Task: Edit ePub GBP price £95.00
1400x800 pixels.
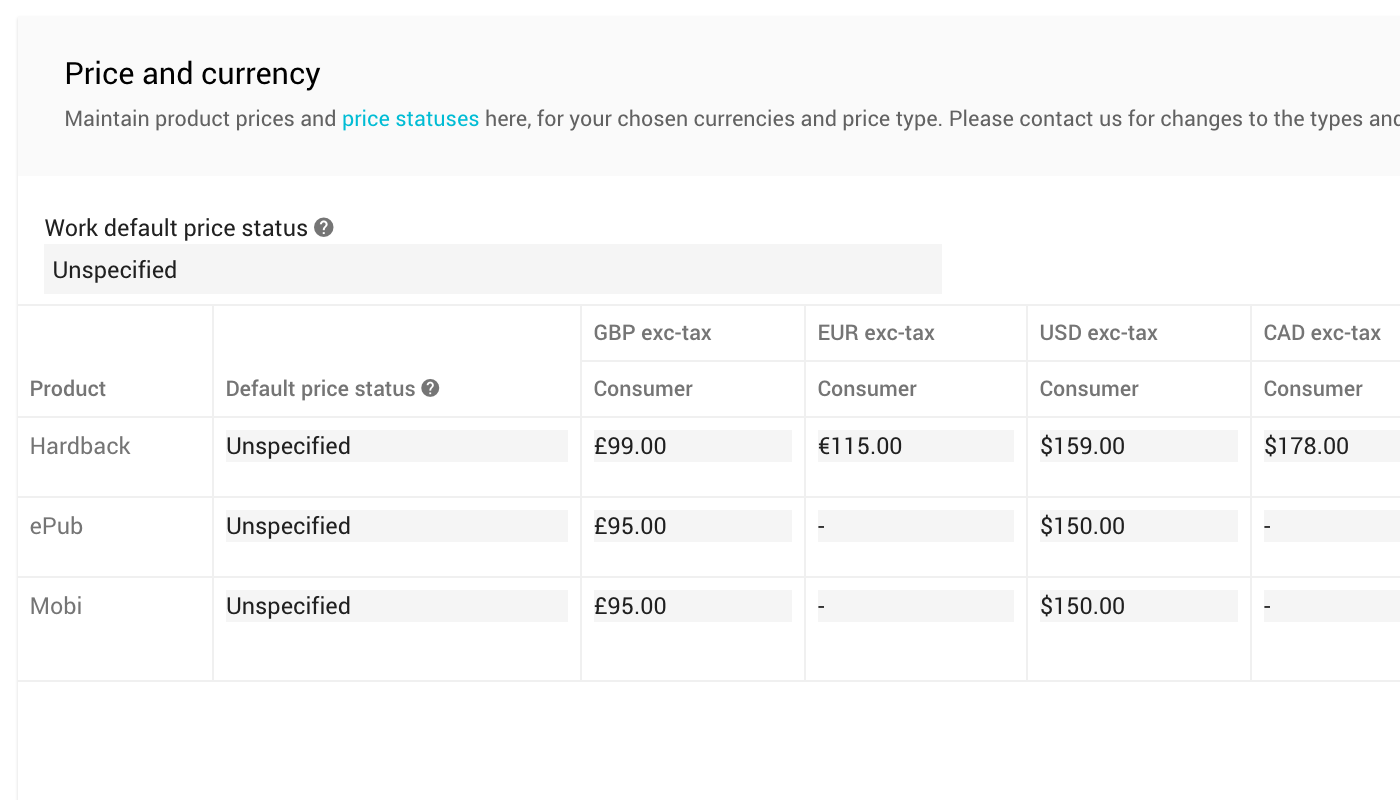Action: pos(692,526)
